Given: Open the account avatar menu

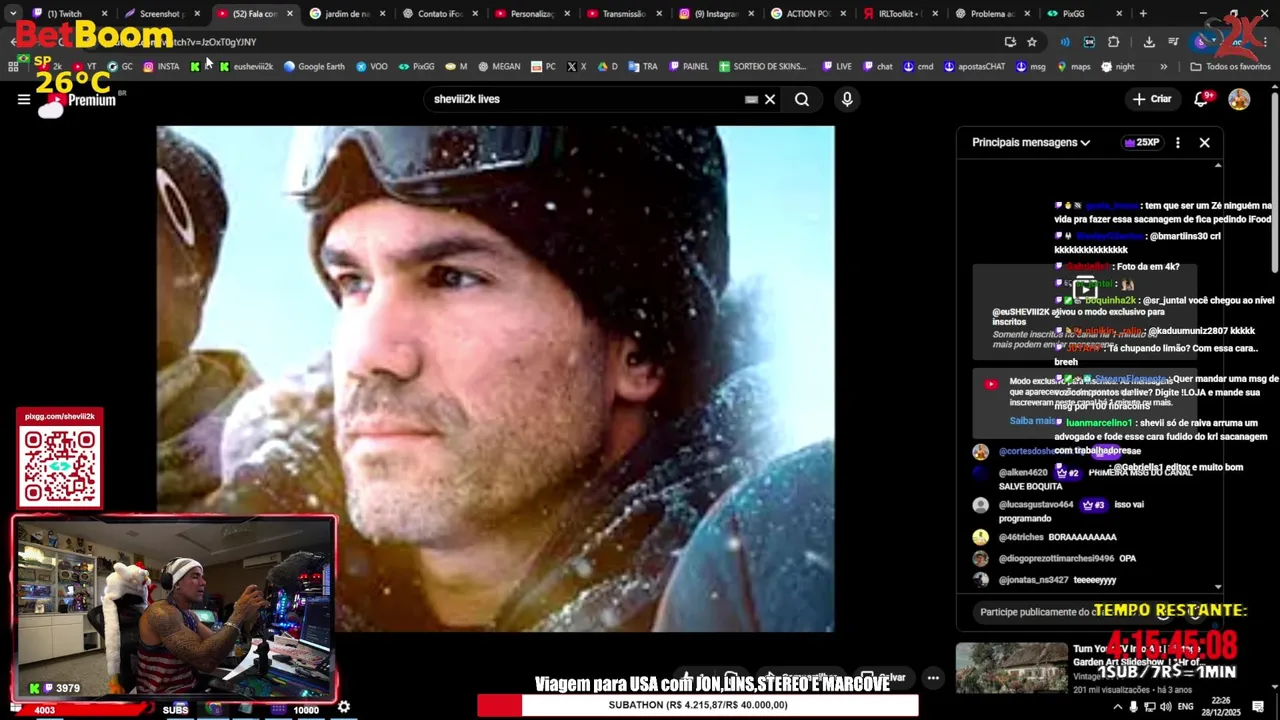Looking at the screenshot, I should 1239,99.
